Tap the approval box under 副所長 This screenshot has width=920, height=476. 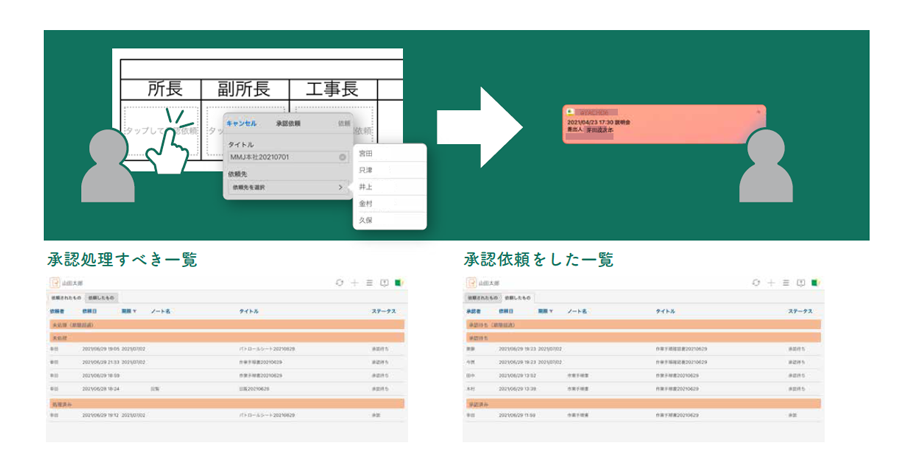(246, 131)
